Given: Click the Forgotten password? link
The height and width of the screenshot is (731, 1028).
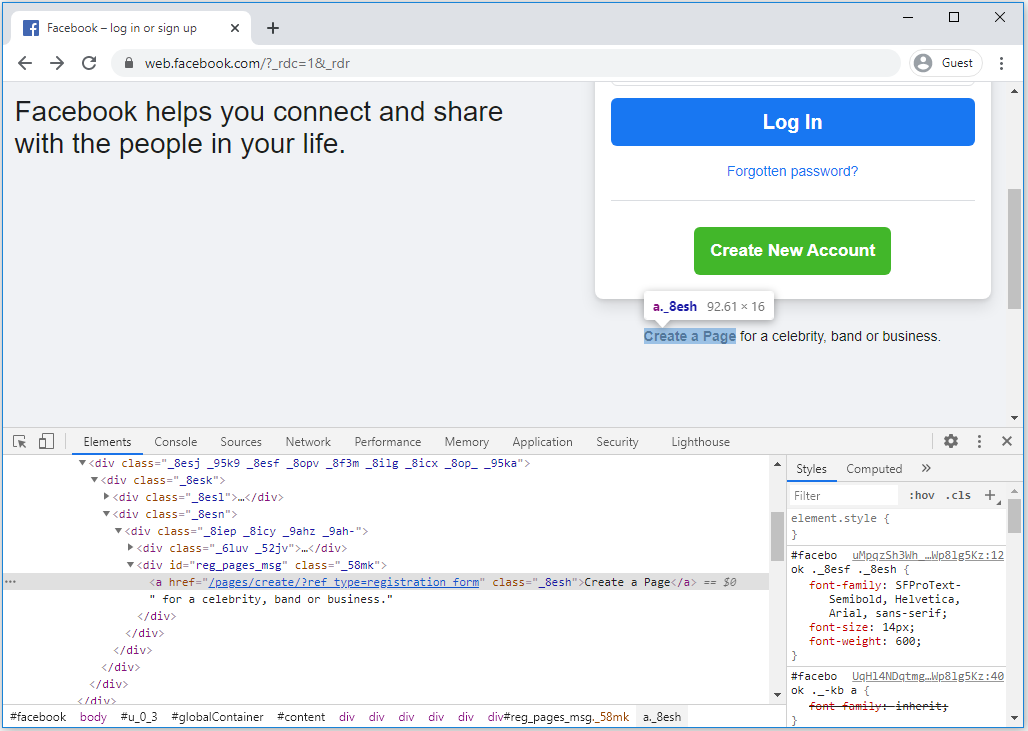Looking at the screenshot, I should tap(792, 171).
